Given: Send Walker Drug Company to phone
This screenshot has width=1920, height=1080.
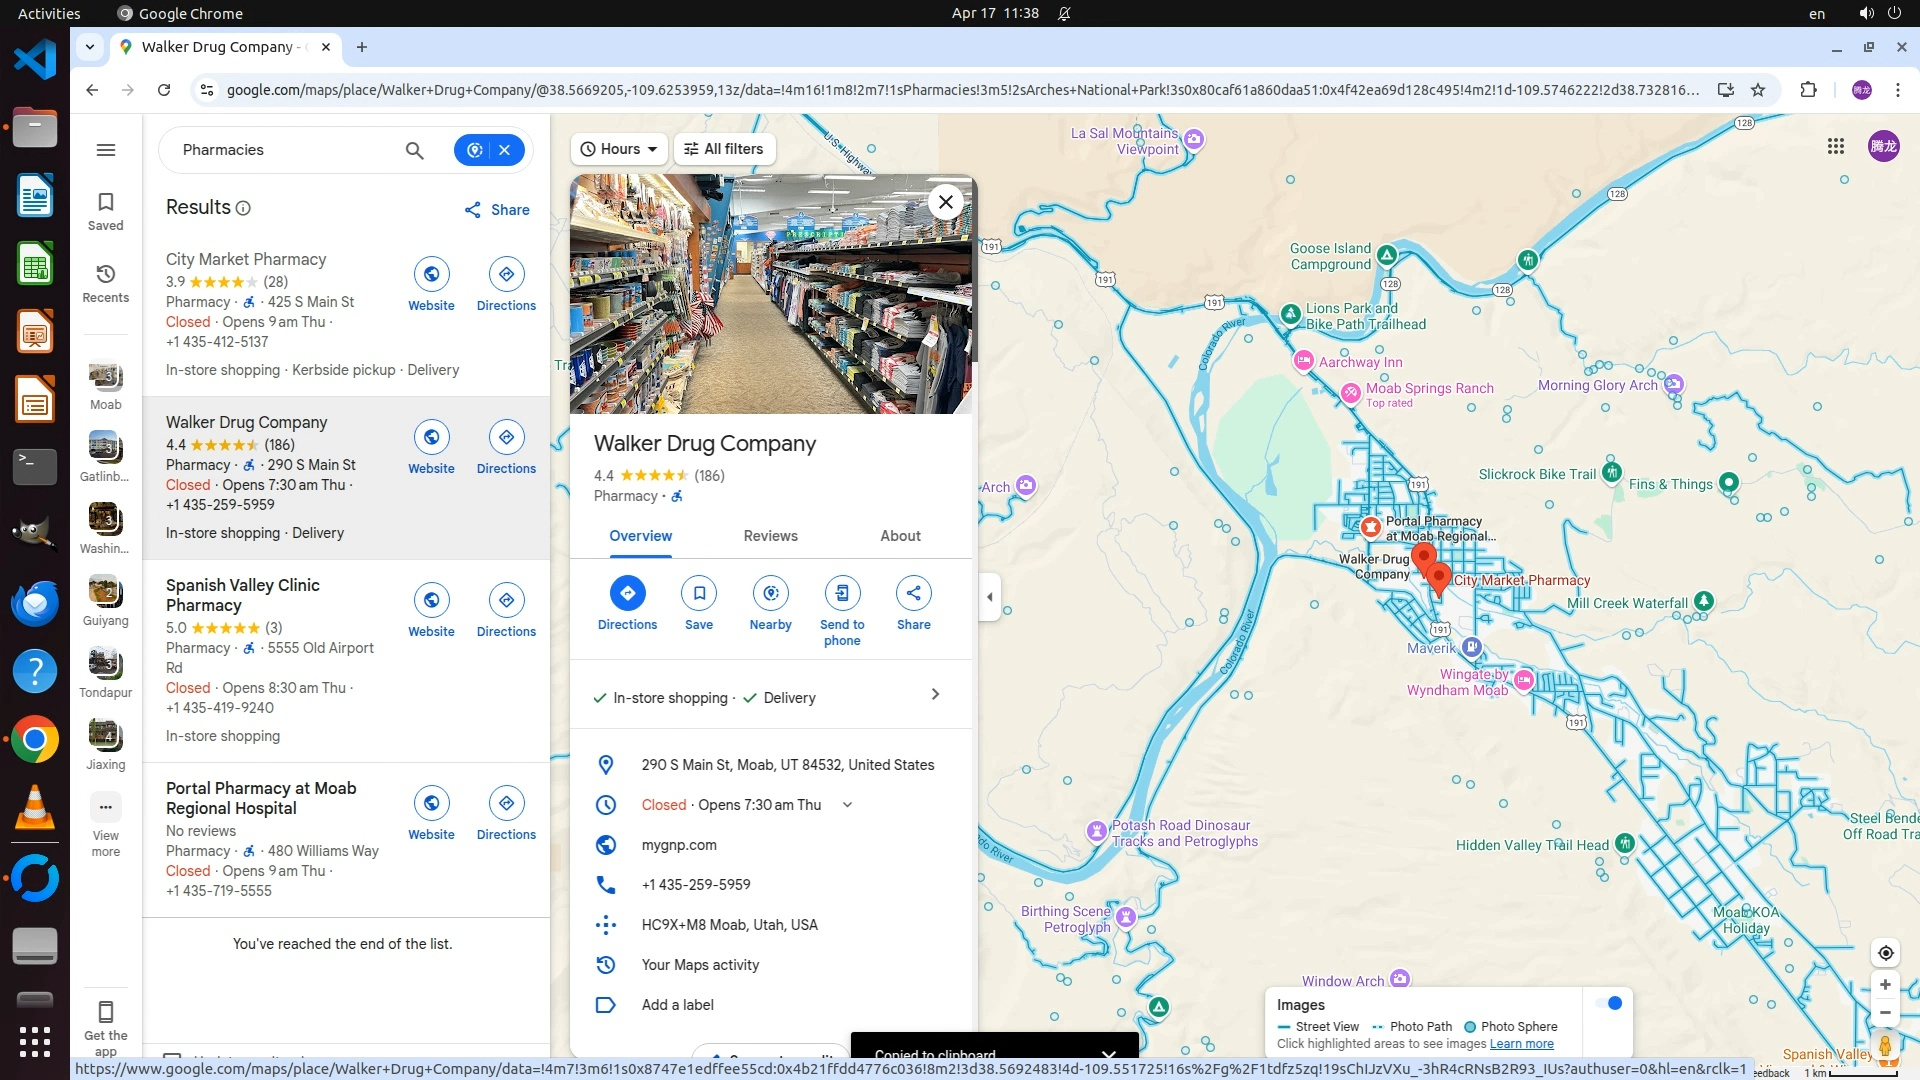Looking at the screenshot, I should [x=842, y=593].
